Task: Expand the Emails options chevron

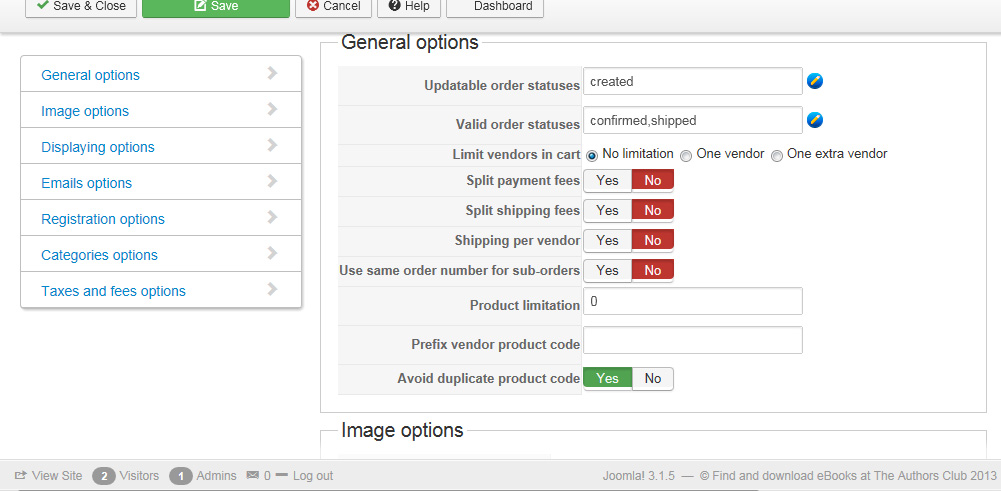Action: [272, 182]
